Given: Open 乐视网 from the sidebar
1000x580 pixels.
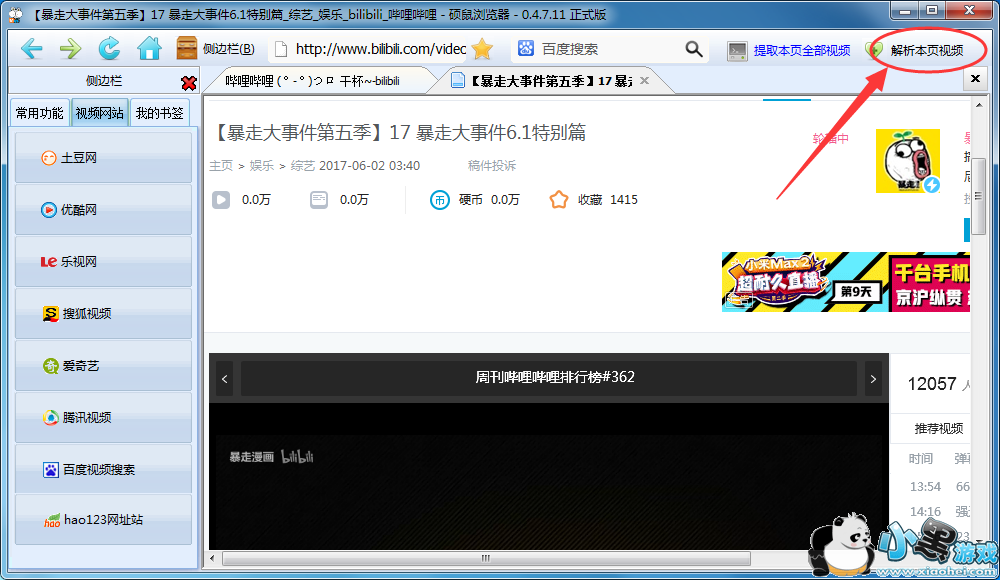Looking at the screenshot, I should pos(103,262).
